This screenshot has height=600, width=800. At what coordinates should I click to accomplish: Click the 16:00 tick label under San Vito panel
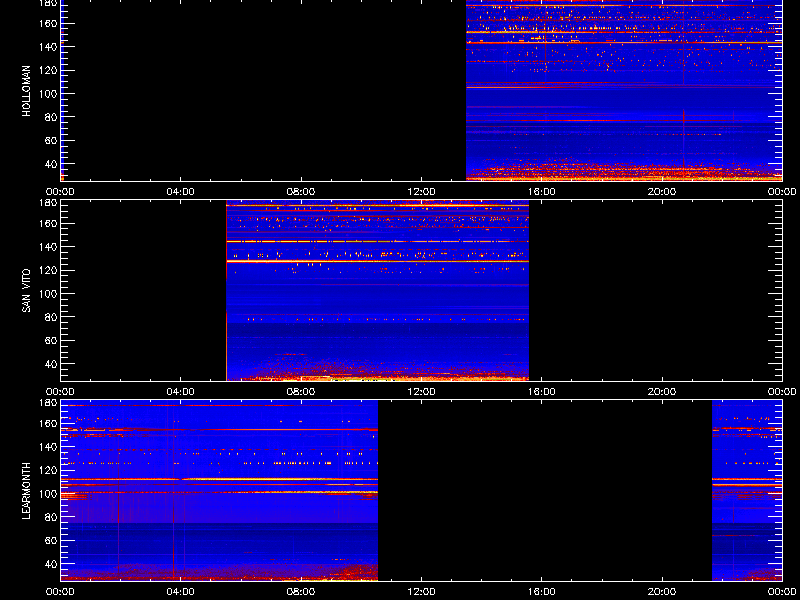tap(542, 392)
